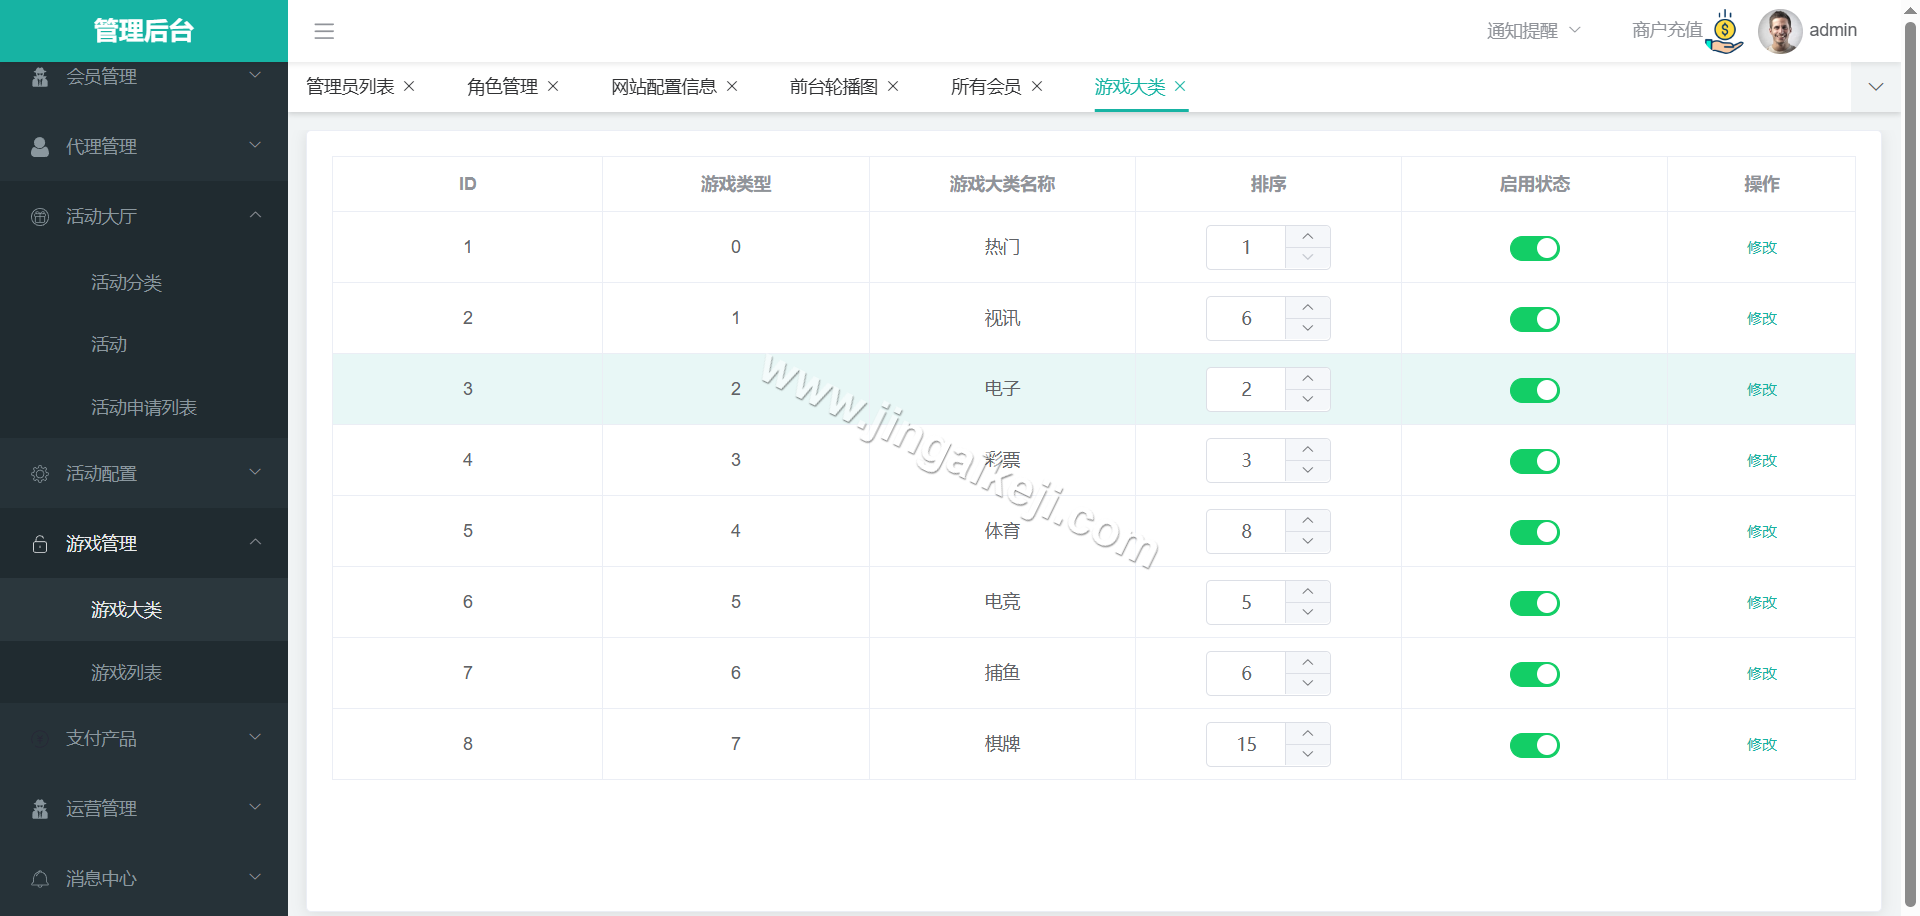This screenshot has height=916, width=1920.
Task: Open the 所有会员 tab
Action: coord(986,87)
